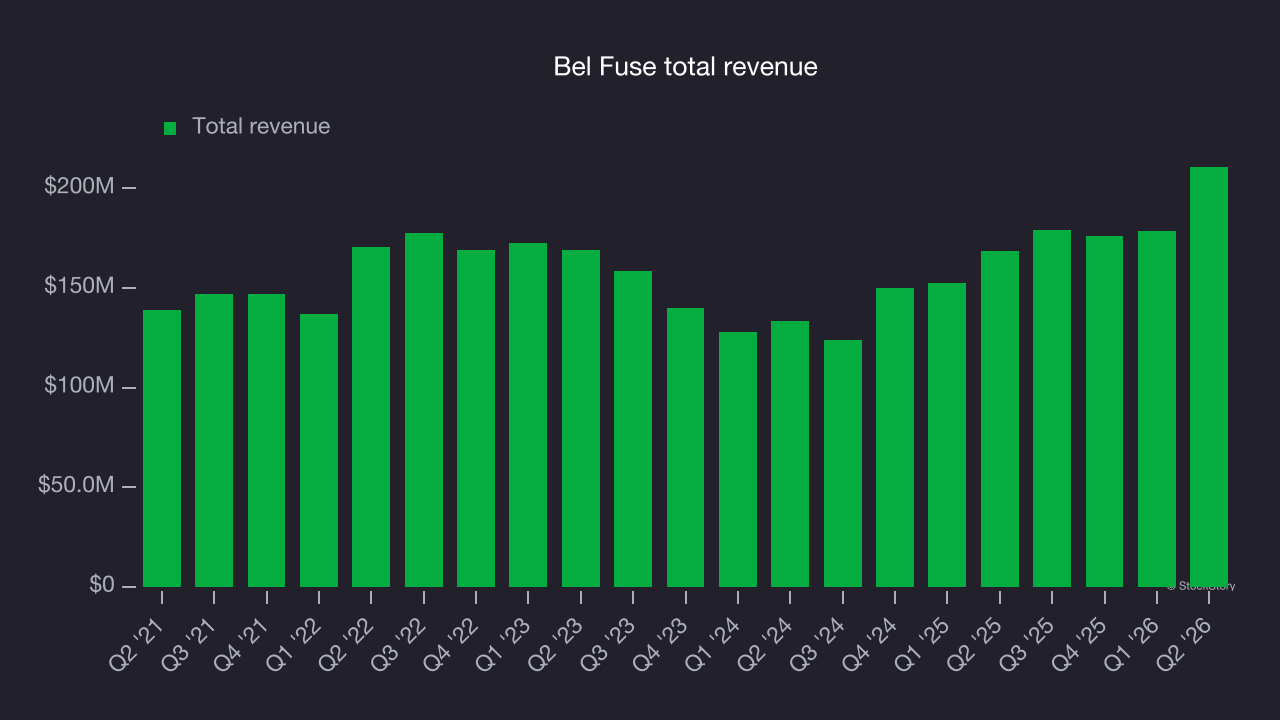Click the chart title "Bel Fuse total revenue"
Screen dimensions: 1280x720
(686, 67)
